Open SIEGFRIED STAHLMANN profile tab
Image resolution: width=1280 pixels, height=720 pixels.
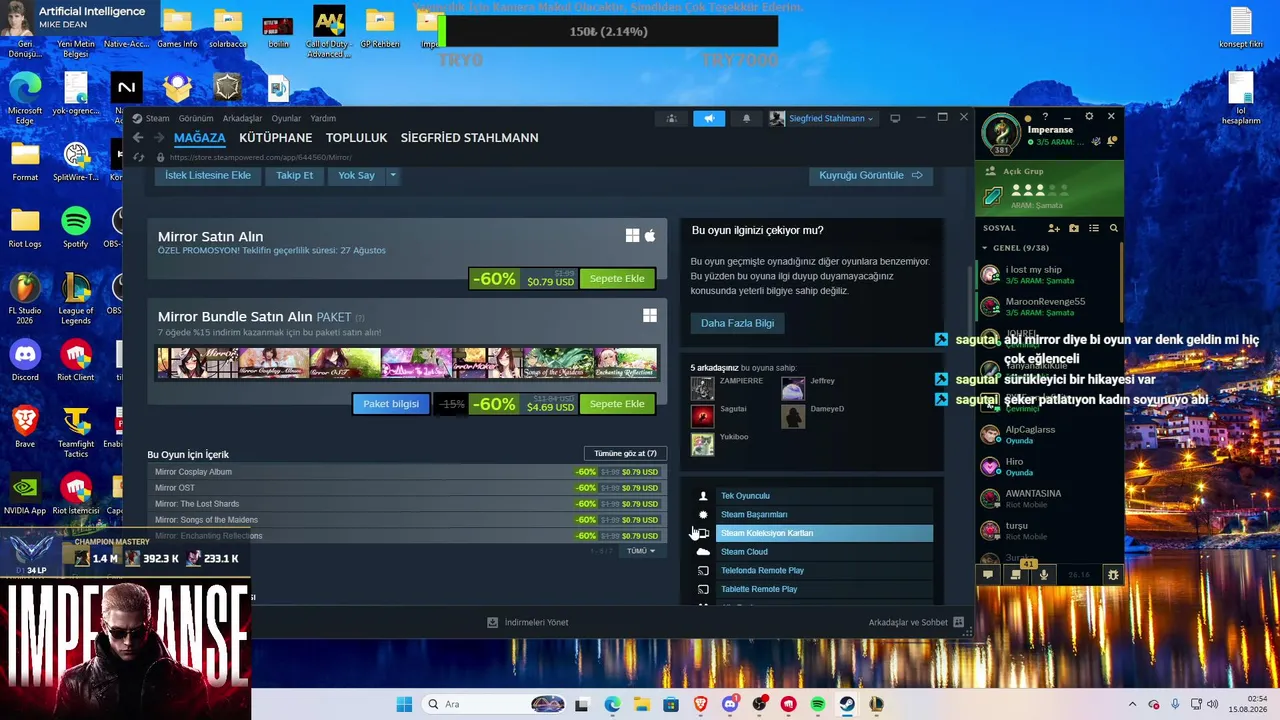tap(470, 138)
